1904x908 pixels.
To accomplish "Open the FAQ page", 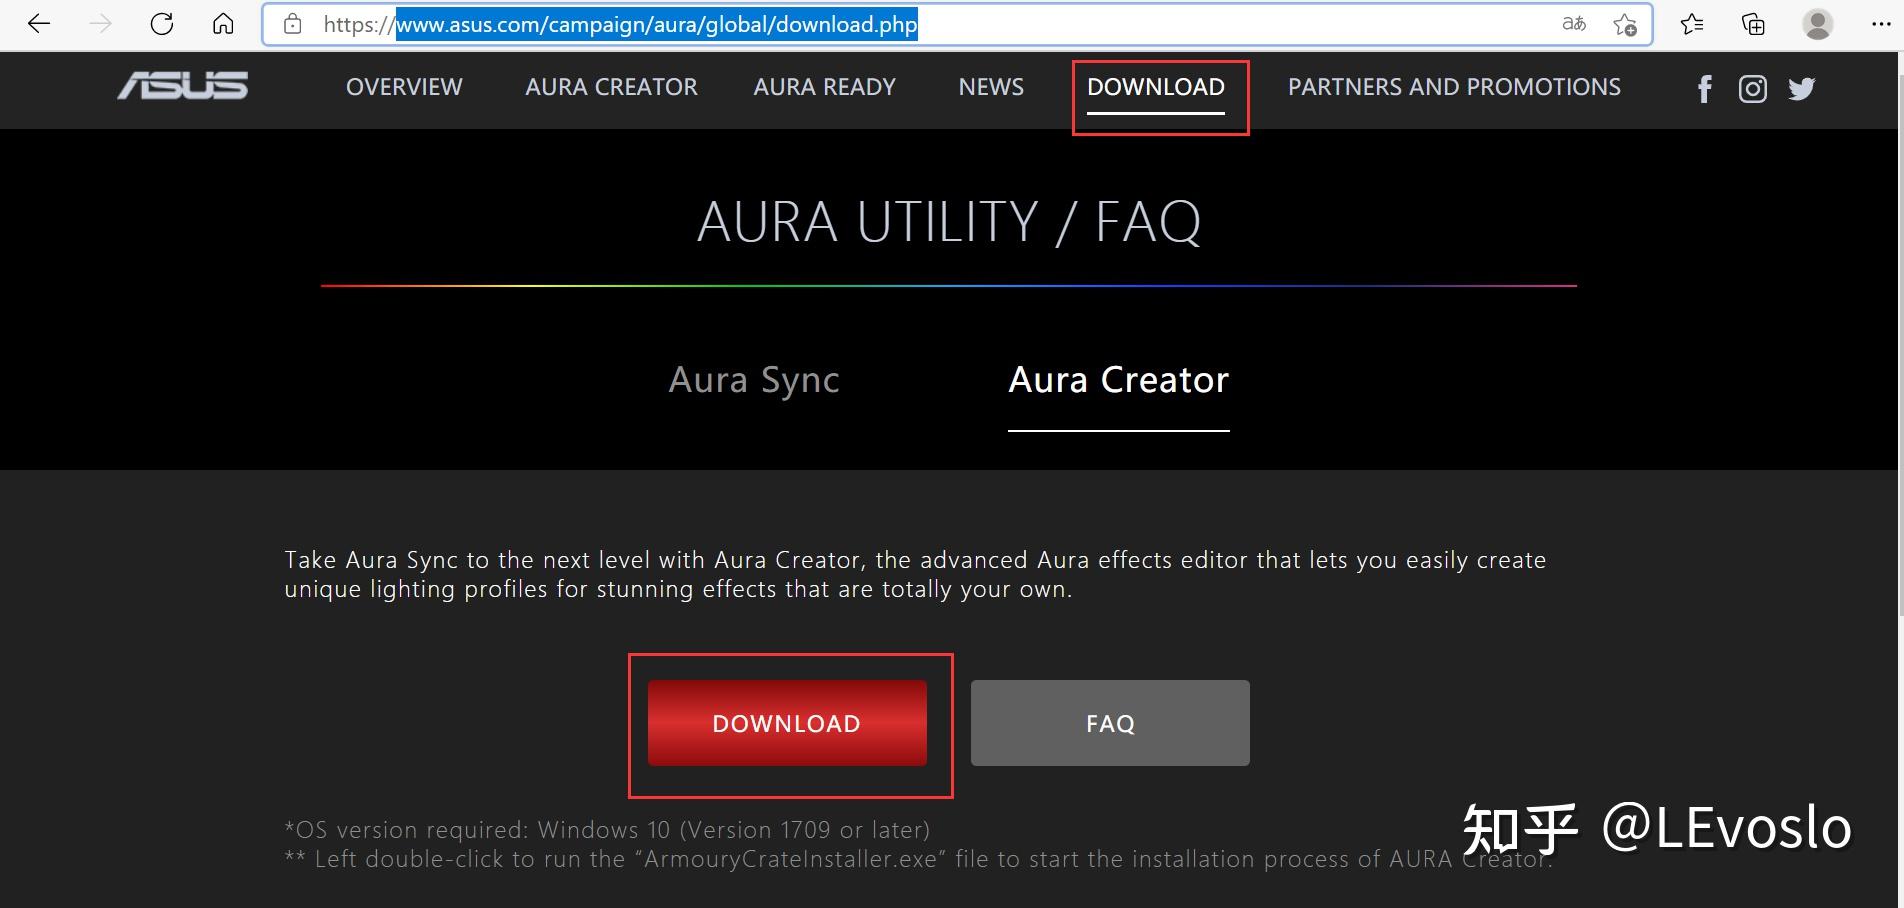I will point(1109,723).
